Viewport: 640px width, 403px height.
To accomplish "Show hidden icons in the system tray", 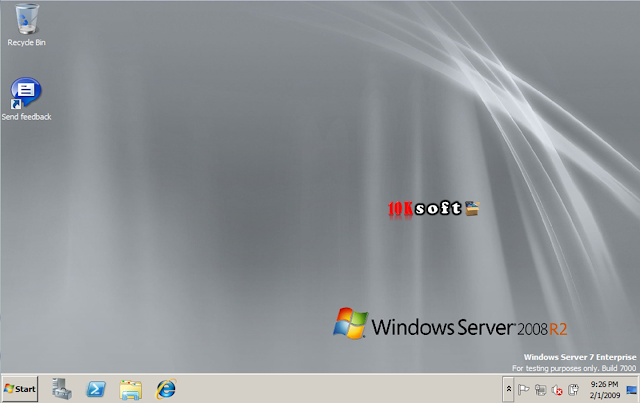I will click(x=509, y=389).
